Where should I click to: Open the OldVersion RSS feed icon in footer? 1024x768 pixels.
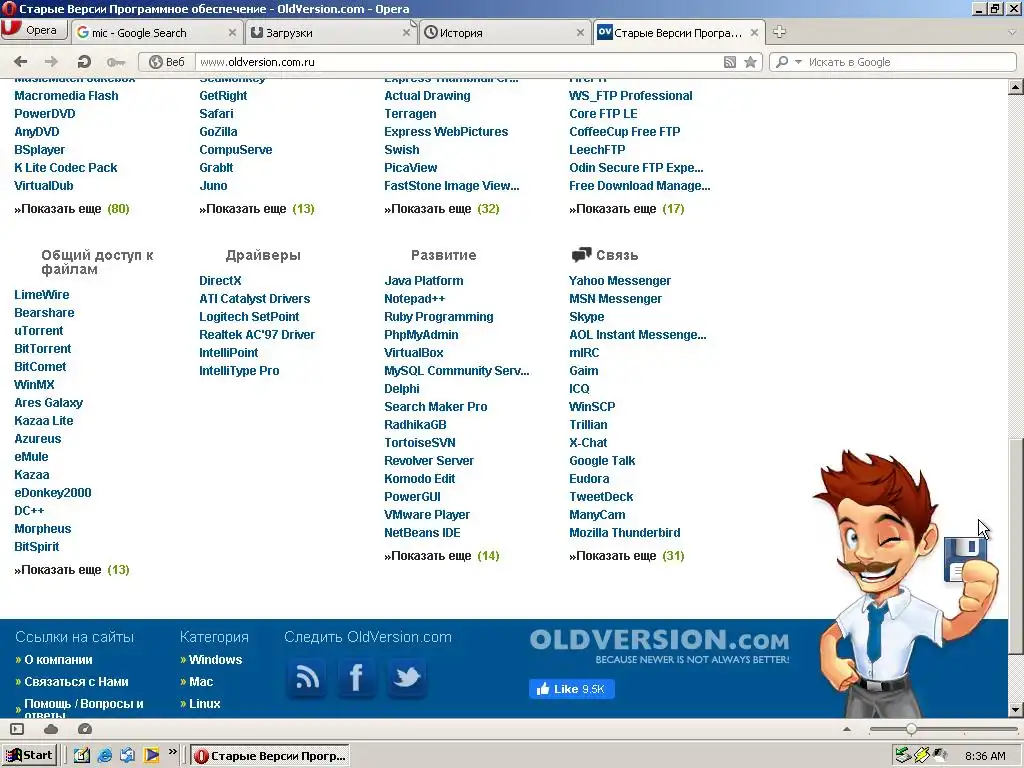(x=306, y=677)
